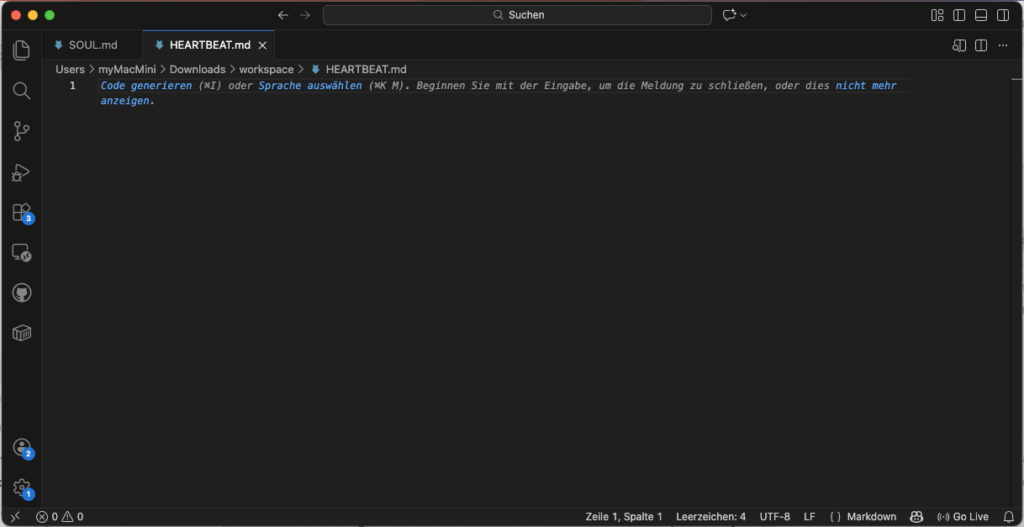Click the Suchen search field
Image resolution: width=1024 pixels, height=527 pixels.
[517, 15]
